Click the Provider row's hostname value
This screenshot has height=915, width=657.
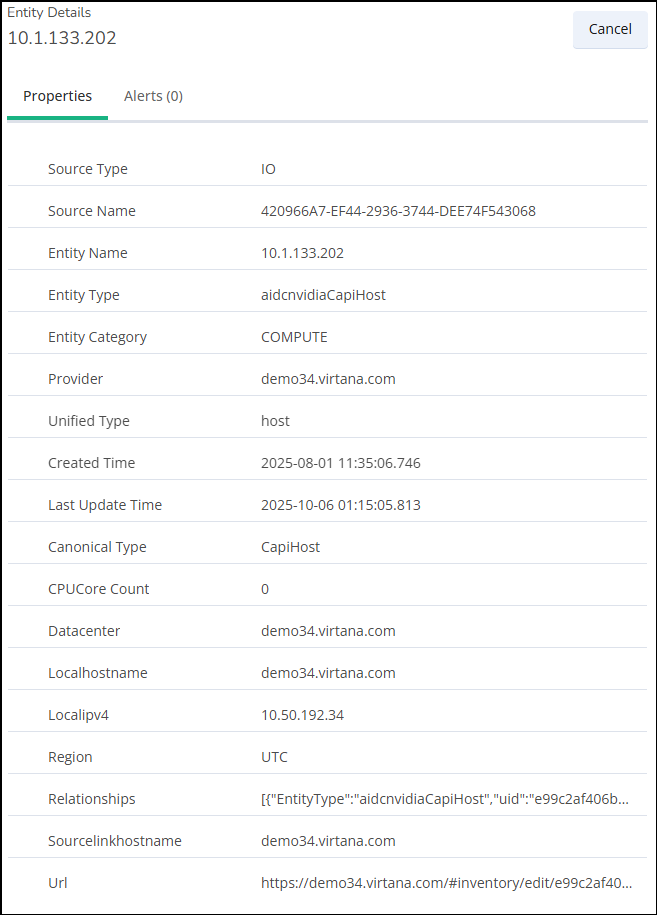pyautogui.click(x=328, y=379)
